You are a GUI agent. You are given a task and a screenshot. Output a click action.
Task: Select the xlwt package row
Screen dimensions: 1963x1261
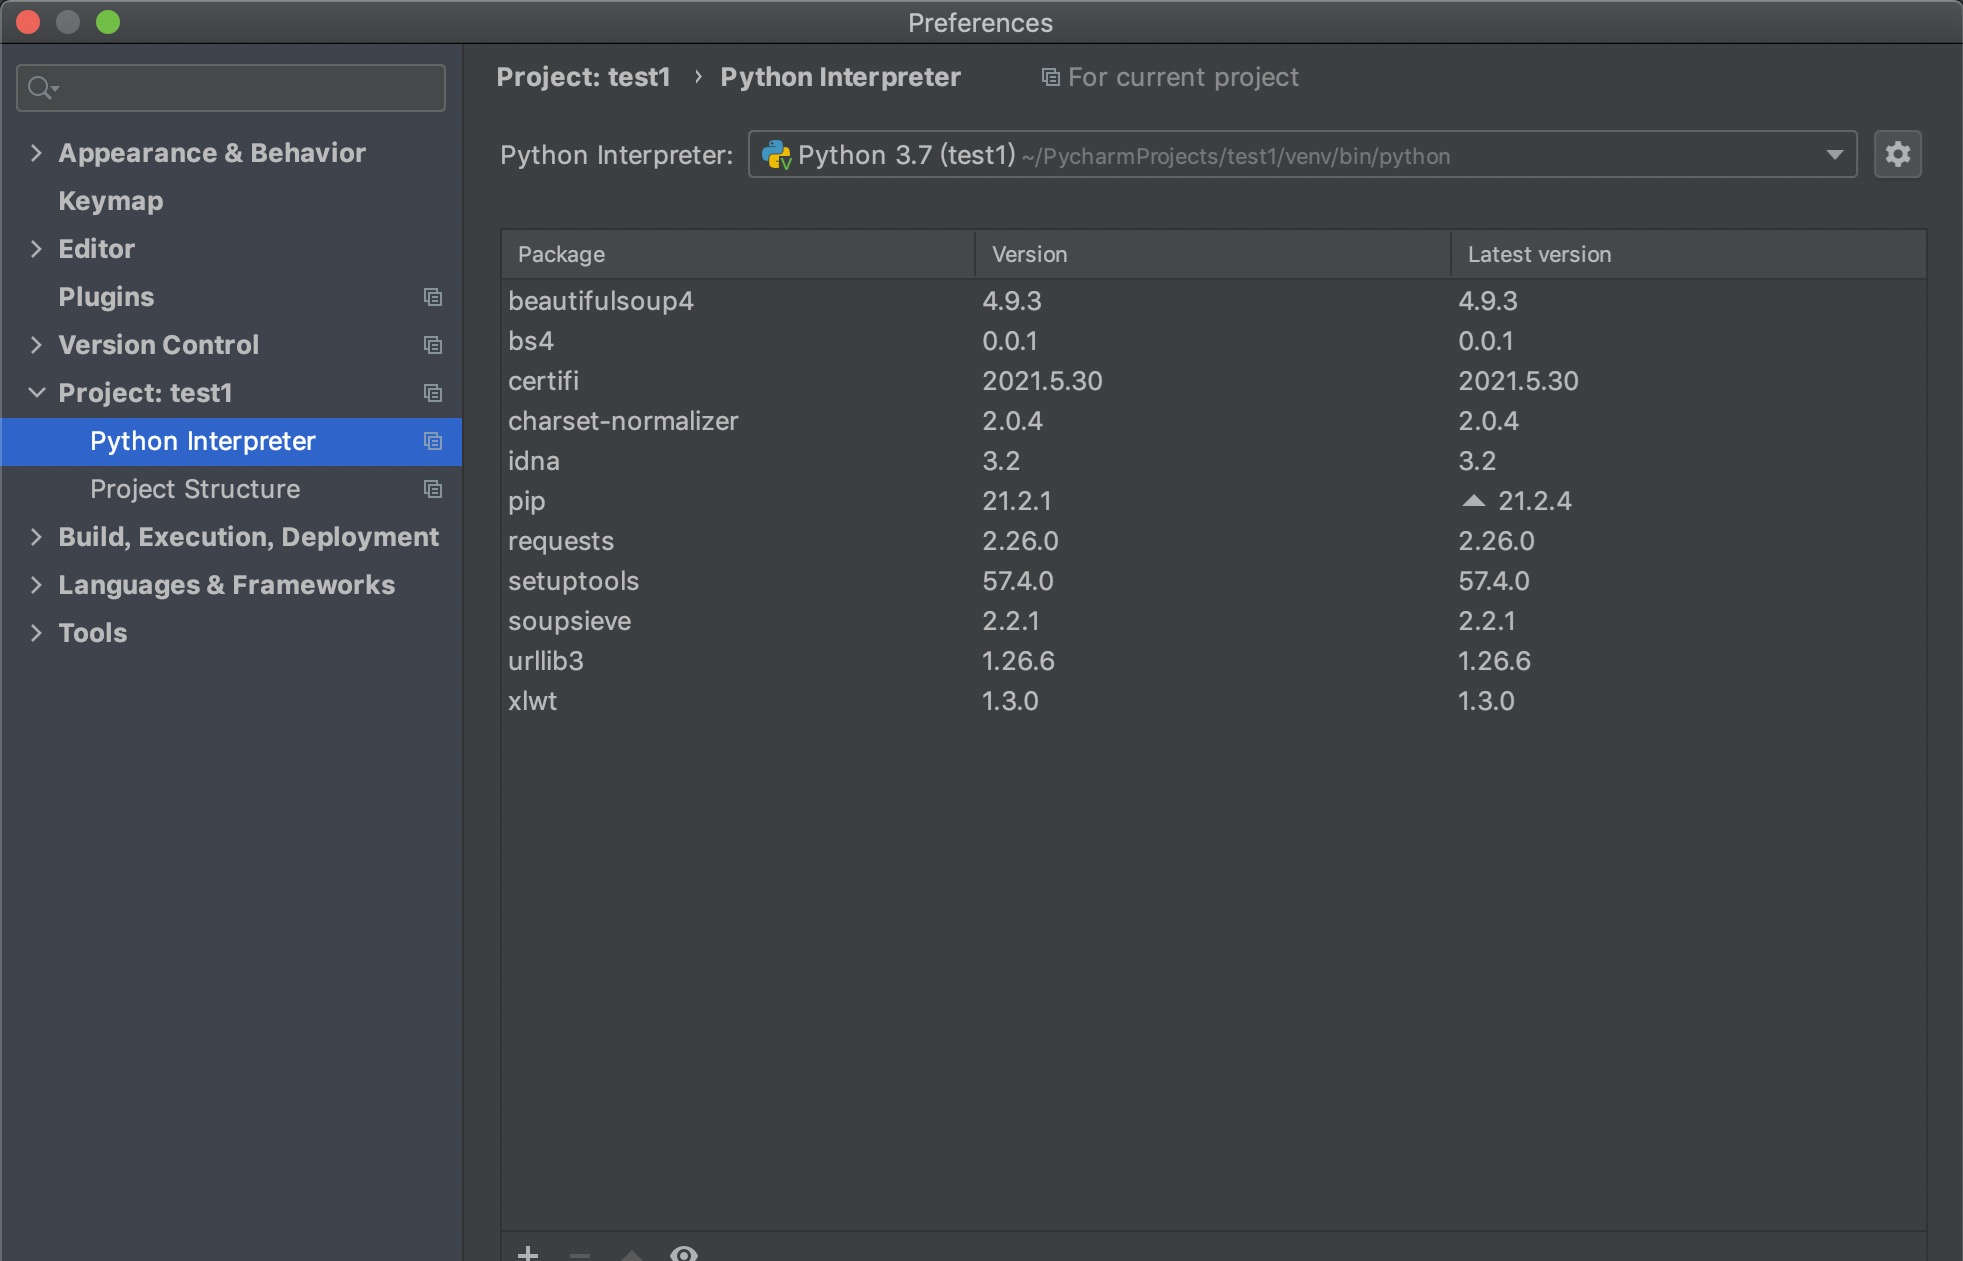tap(1213, 701)
